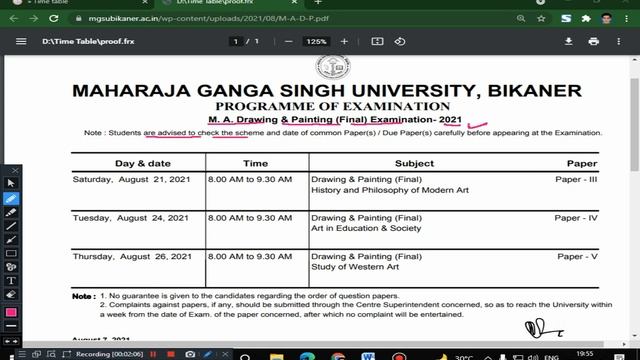Rotate the PDF counterclockwise
This screenshot has width=640, height=360.
tap(400, 42)
